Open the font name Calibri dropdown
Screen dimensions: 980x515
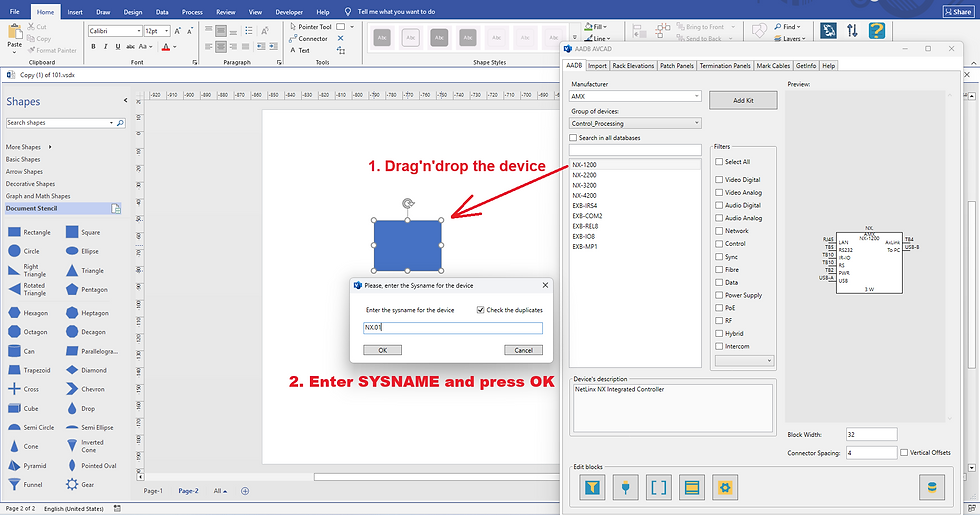click(139, 31)
